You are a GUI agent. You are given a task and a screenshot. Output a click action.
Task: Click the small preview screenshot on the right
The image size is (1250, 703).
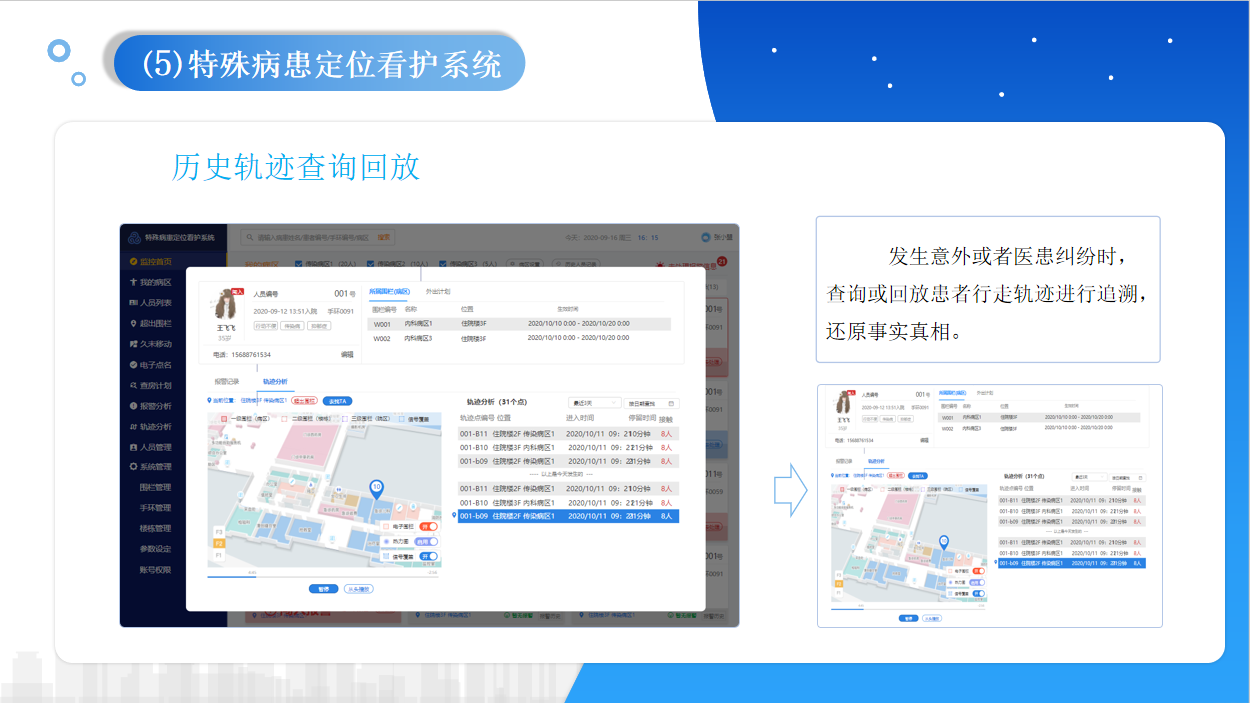tap(989, 506)
